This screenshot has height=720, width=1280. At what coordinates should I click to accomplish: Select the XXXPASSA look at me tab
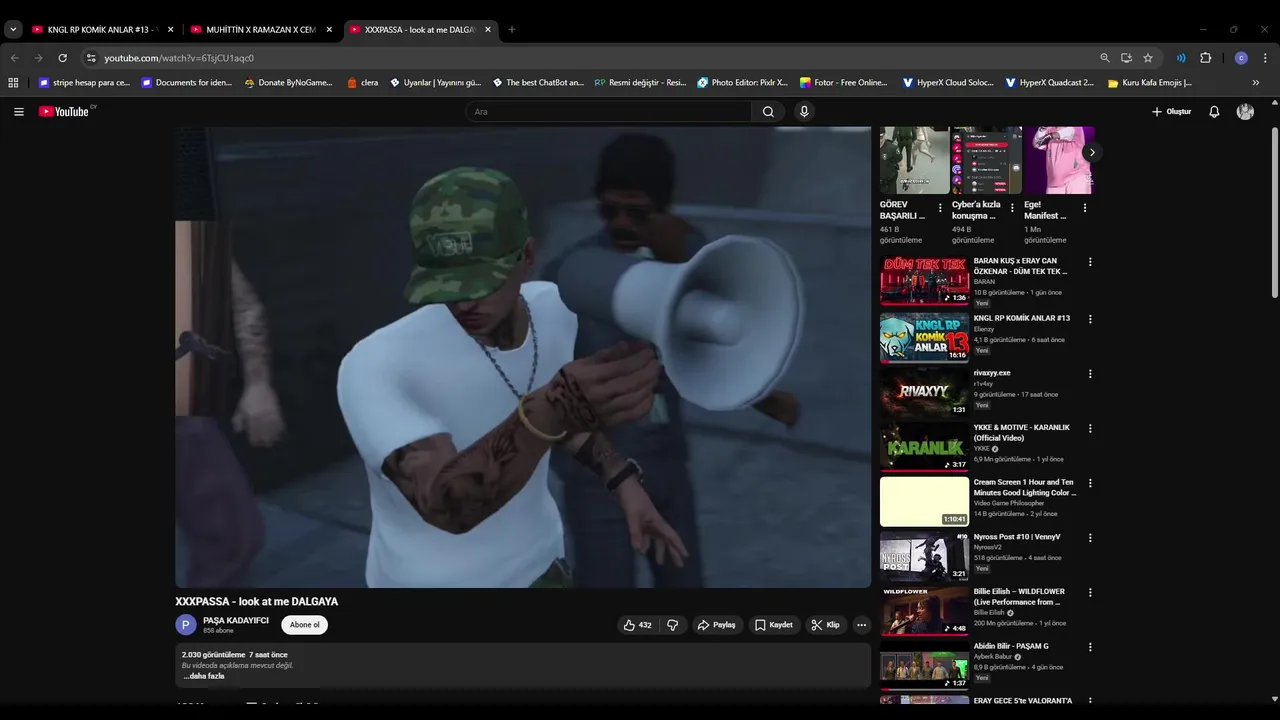click(420, 30)
